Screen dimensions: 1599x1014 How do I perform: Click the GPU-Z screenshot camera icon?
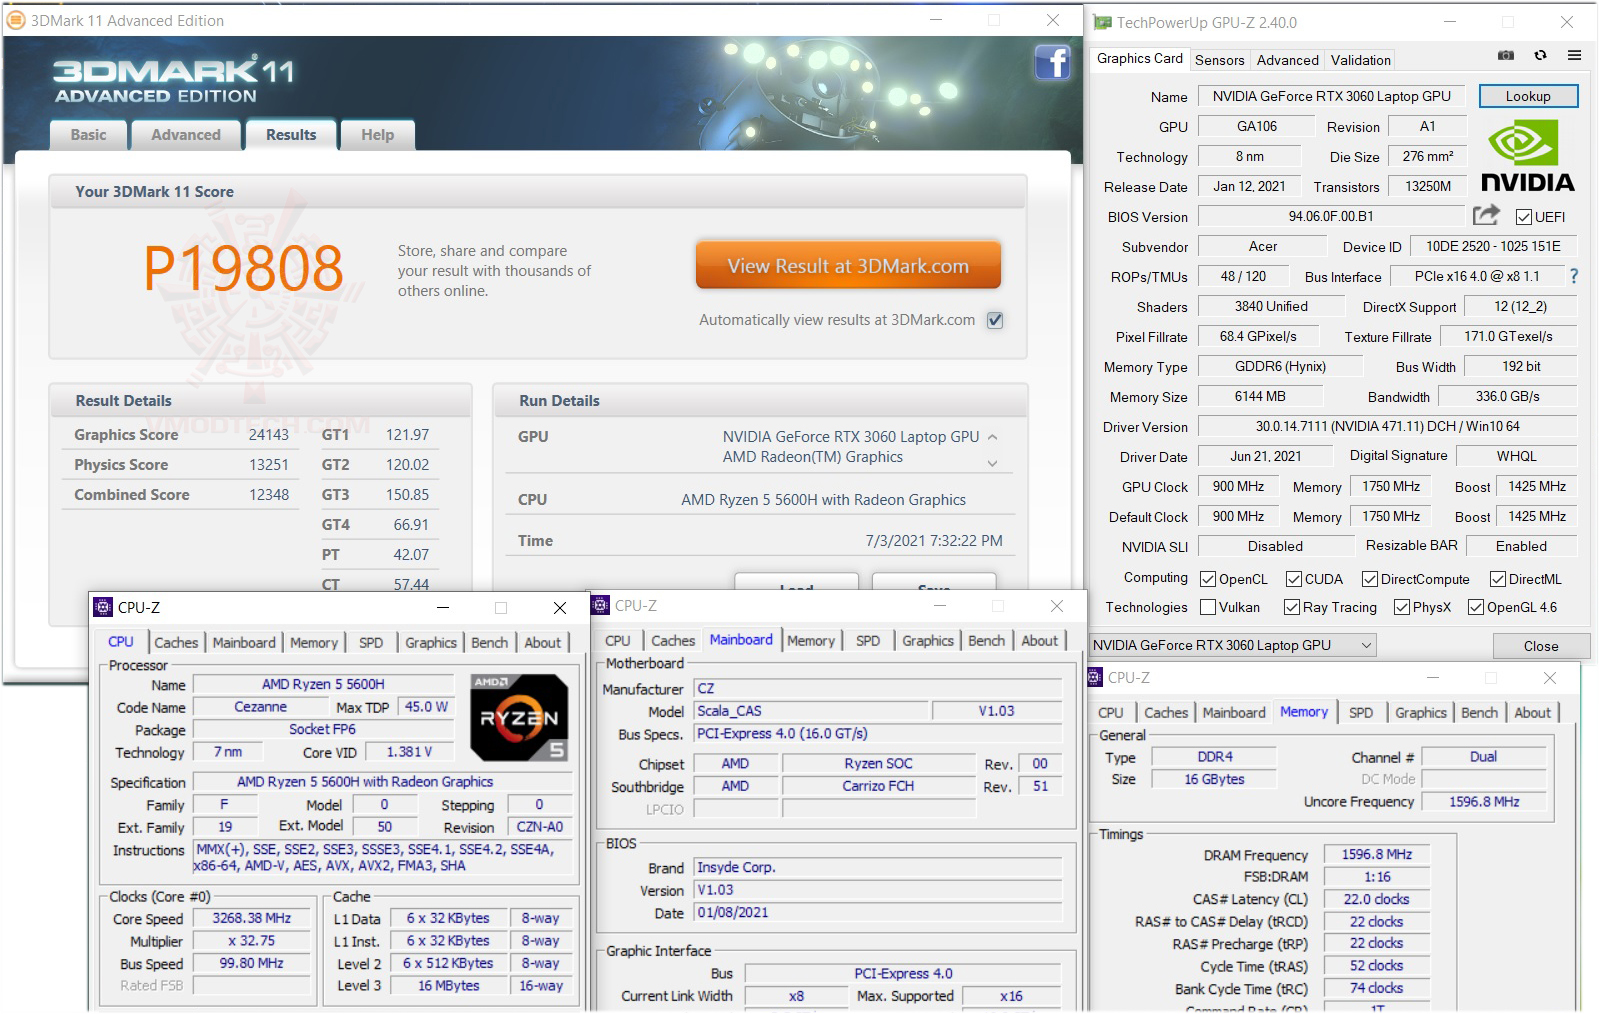(x=1506, y=56)
